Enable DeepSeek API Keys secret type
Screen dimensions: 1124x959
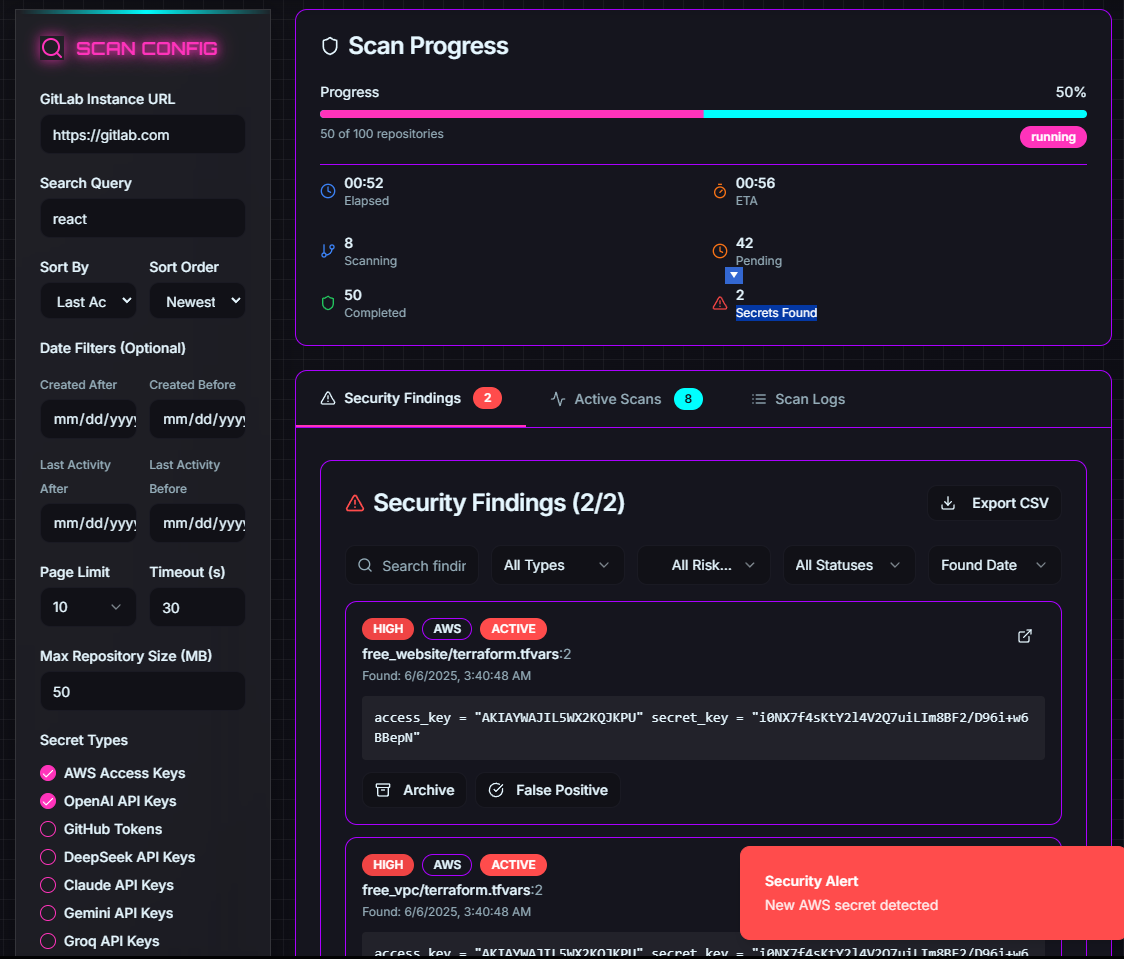tap(48, 857)
